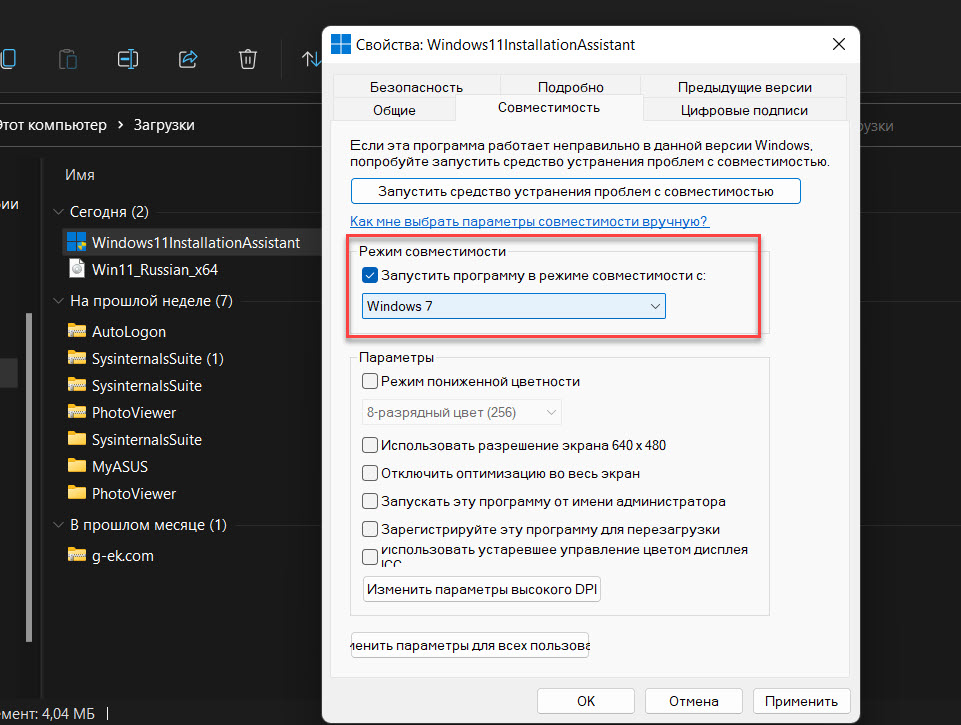Viewport: 961px width, 725px height.
Task: Click the g-ek.com zip folder icon
Action: pyautogui.click(x=77, y=555)
